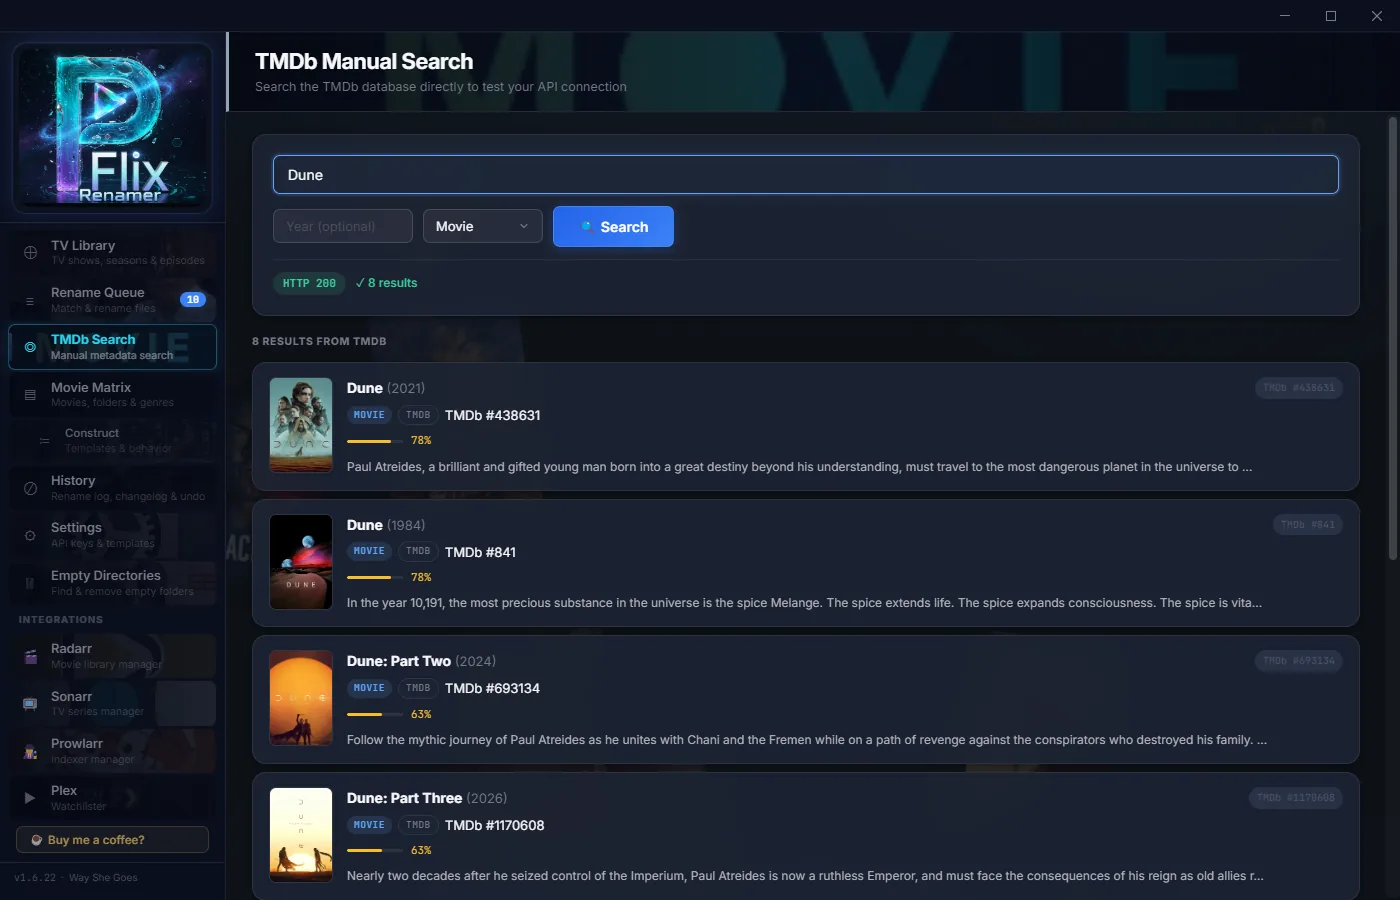Select the Dune: Part Two (2024) title
This screenshot has width=1400, height=900.
[421, 661]
